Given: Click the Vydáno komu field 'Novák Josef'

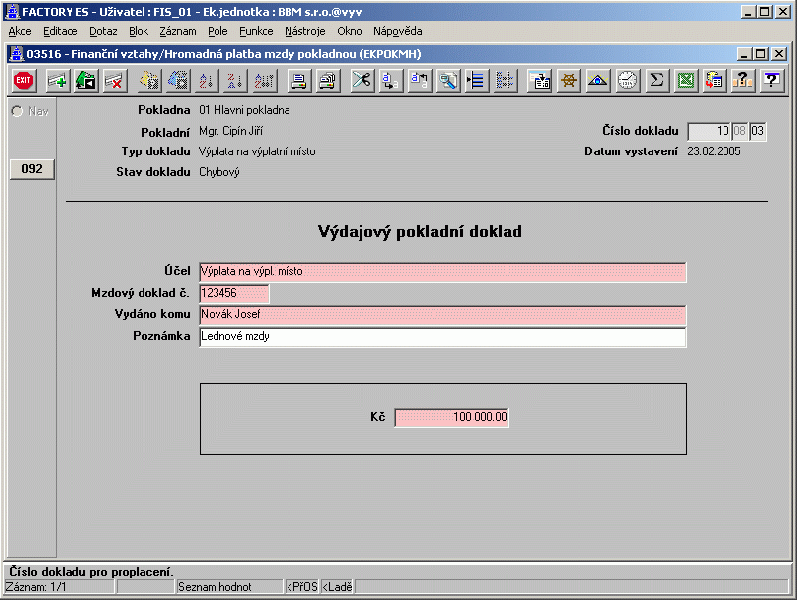Looking at the screenshot, I should click(x=443, y=315).
